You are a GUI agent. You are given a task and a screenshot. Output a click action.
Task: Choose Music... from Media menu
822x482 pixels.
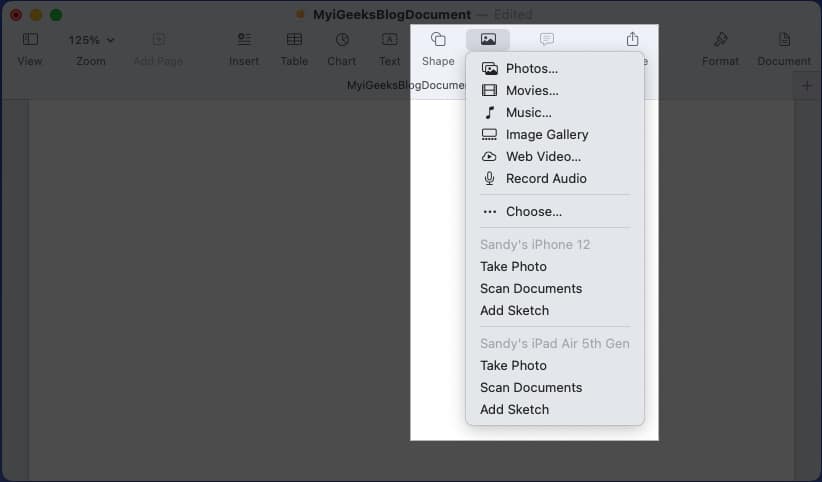point(555,113)
